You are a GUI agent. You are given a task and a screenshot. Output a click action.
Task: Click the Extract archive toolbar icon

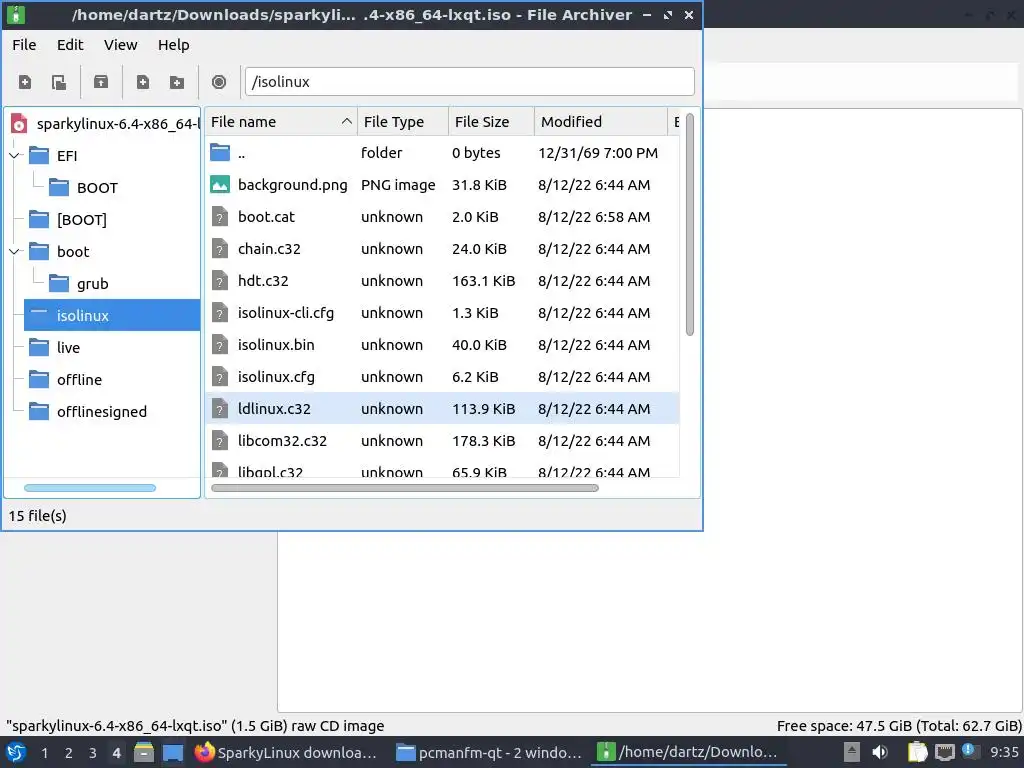click(x=101, y=82)
